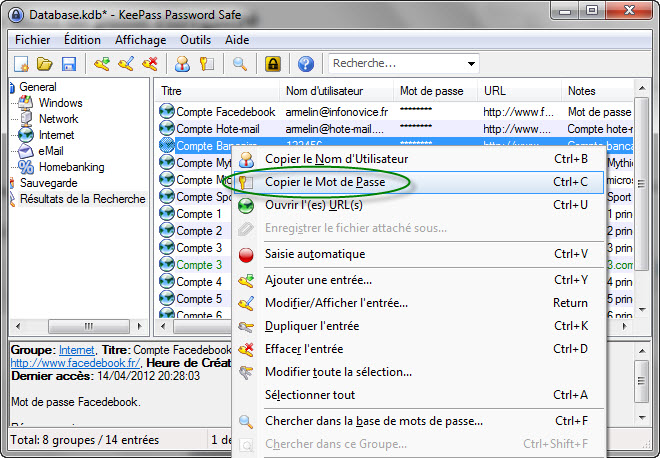
Task: Click the Modifier/Afficher l'entrée key icon
Action: pos(246,304)
